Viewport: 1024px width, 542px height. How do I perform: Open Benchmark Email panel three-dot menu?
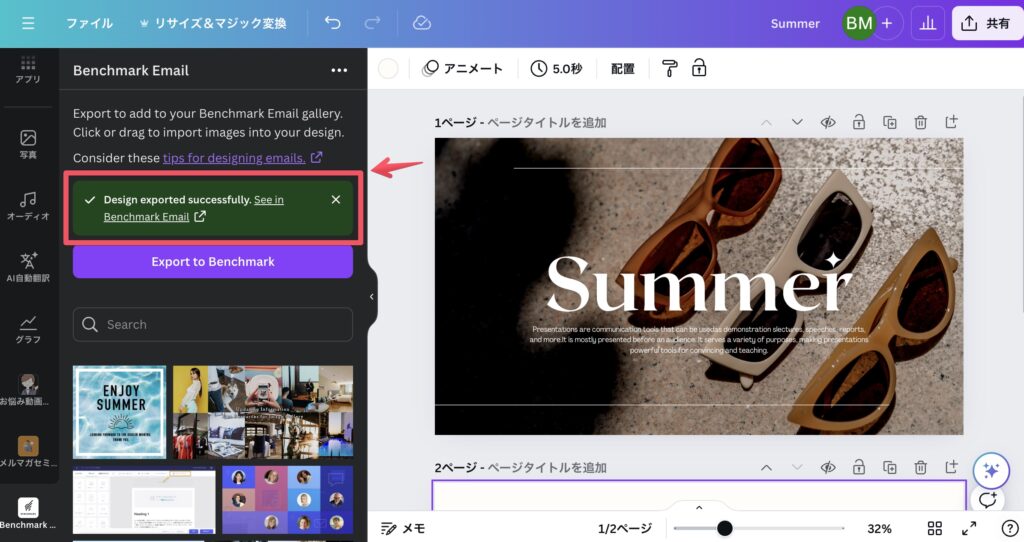tap(339, 70)
